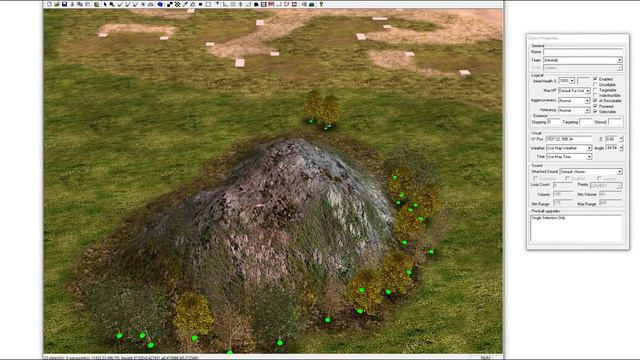This screenshot has height=360, width=640.
Task: Toggle the Enabled checkbox in Logical section
Action: coord(595,78)
